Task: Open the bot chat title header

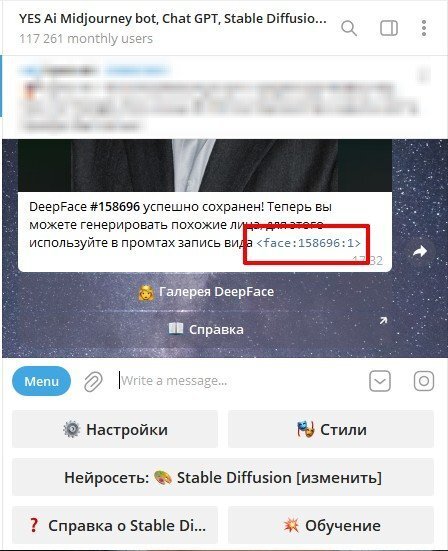Action: coord(173,28)
